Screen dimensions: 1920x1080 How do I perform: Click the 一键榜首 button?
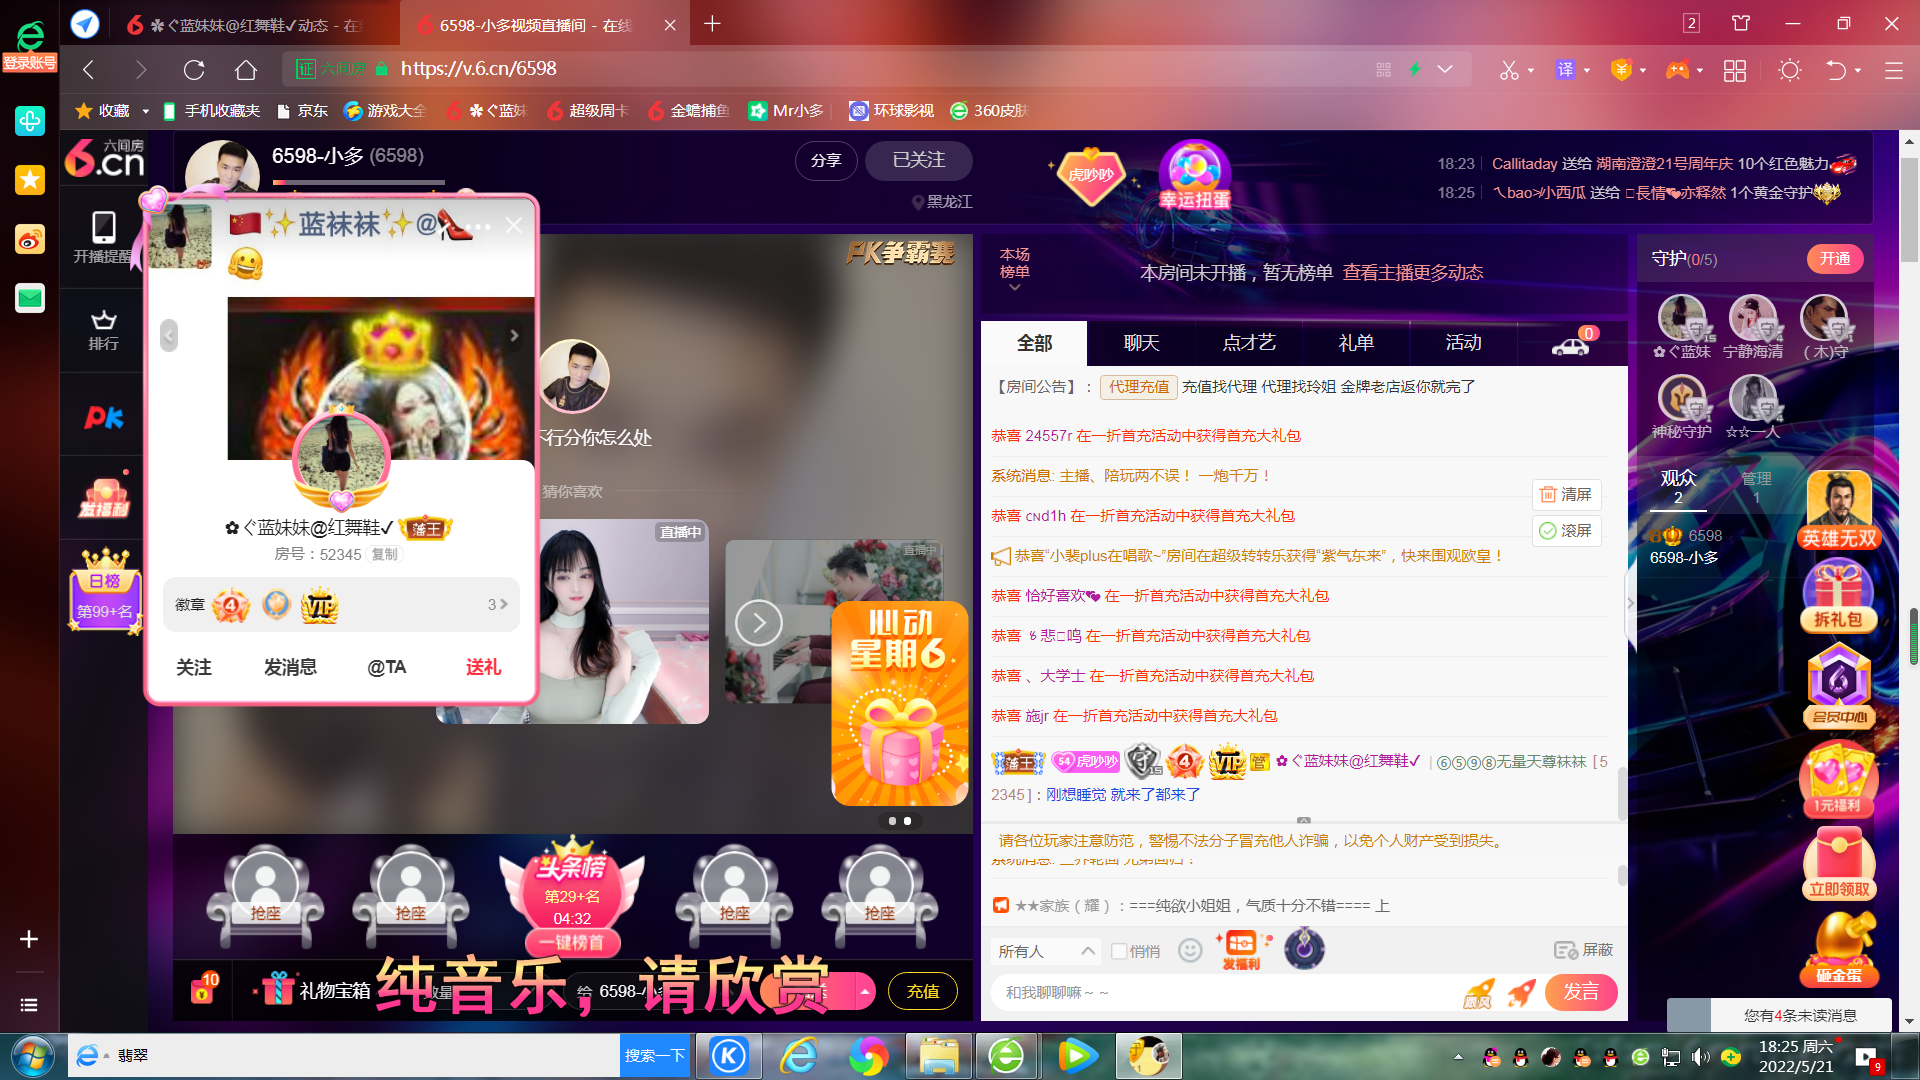(x=571, y=942)
